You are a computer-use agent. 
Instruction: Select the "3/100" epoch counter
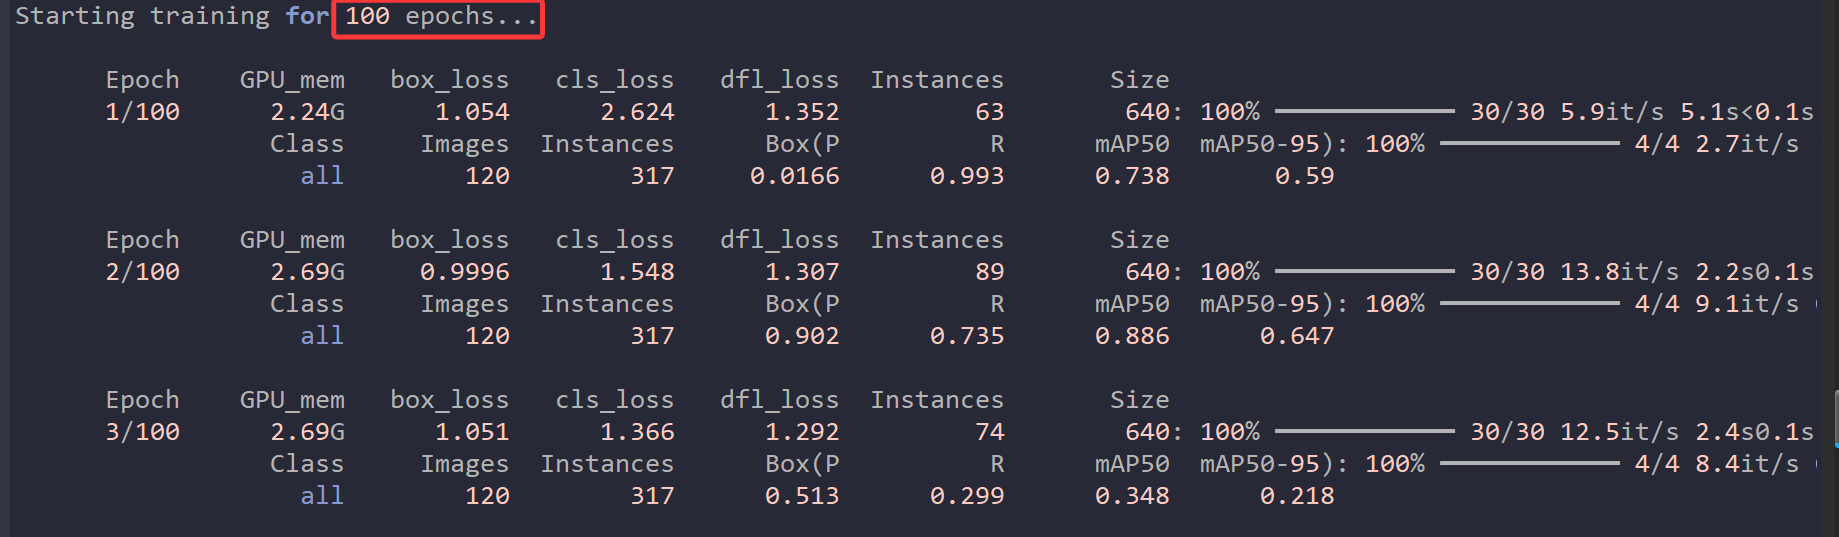[142, 432]
